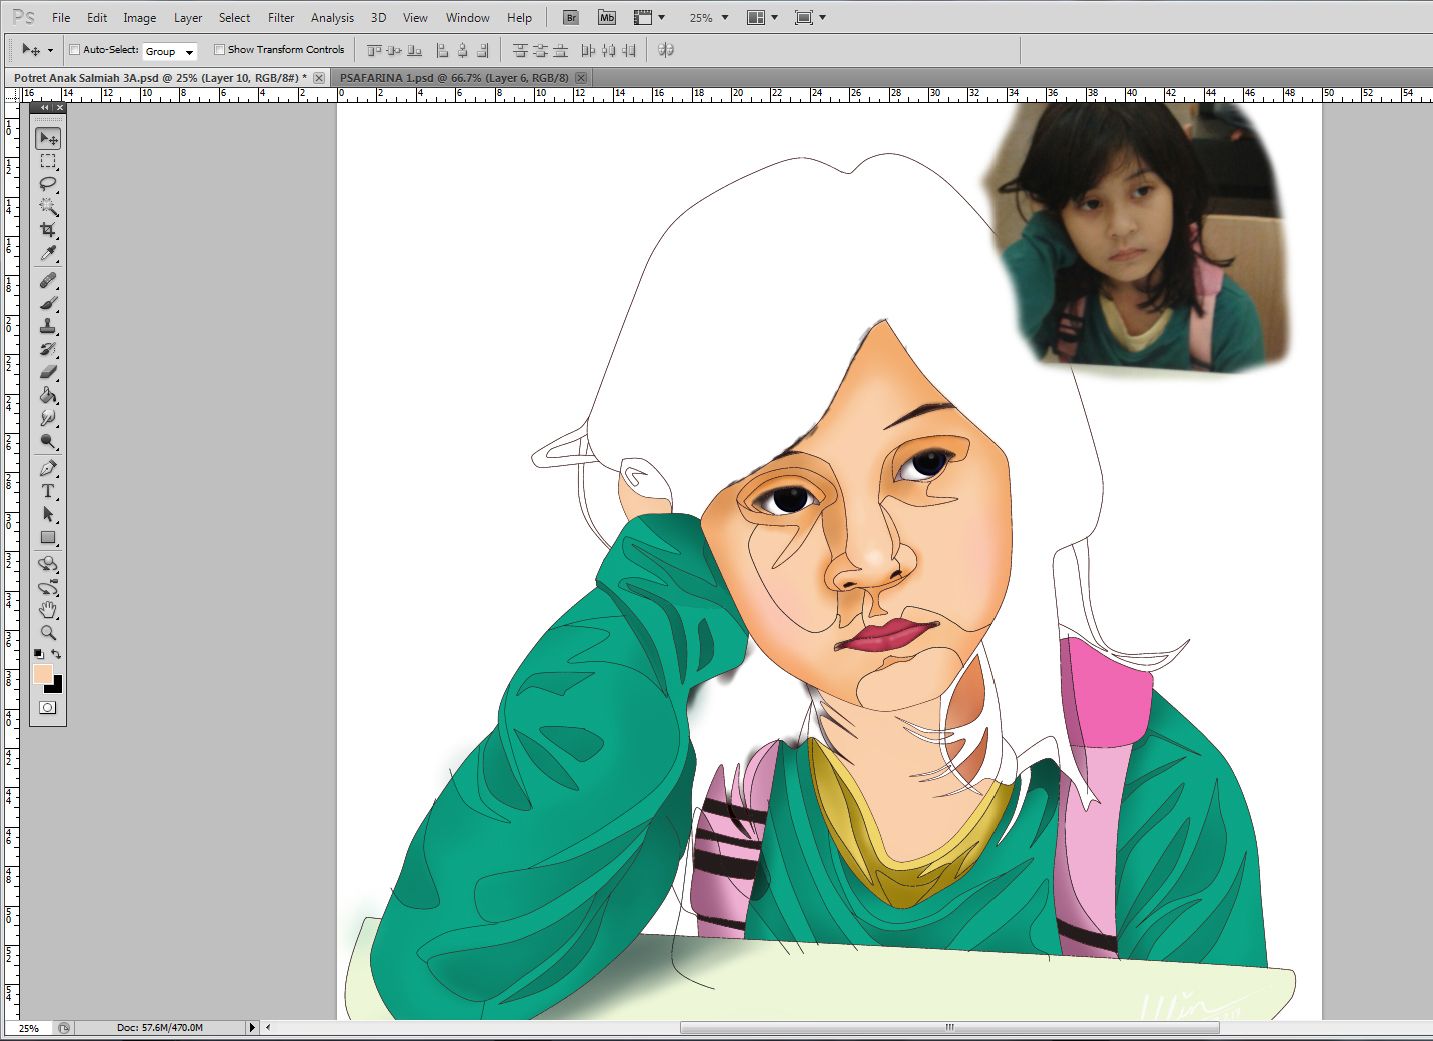Select the 3D Camera Rotate tool
The width and height of the screenshot is (1433, 1041).
(x=48, y=587)
